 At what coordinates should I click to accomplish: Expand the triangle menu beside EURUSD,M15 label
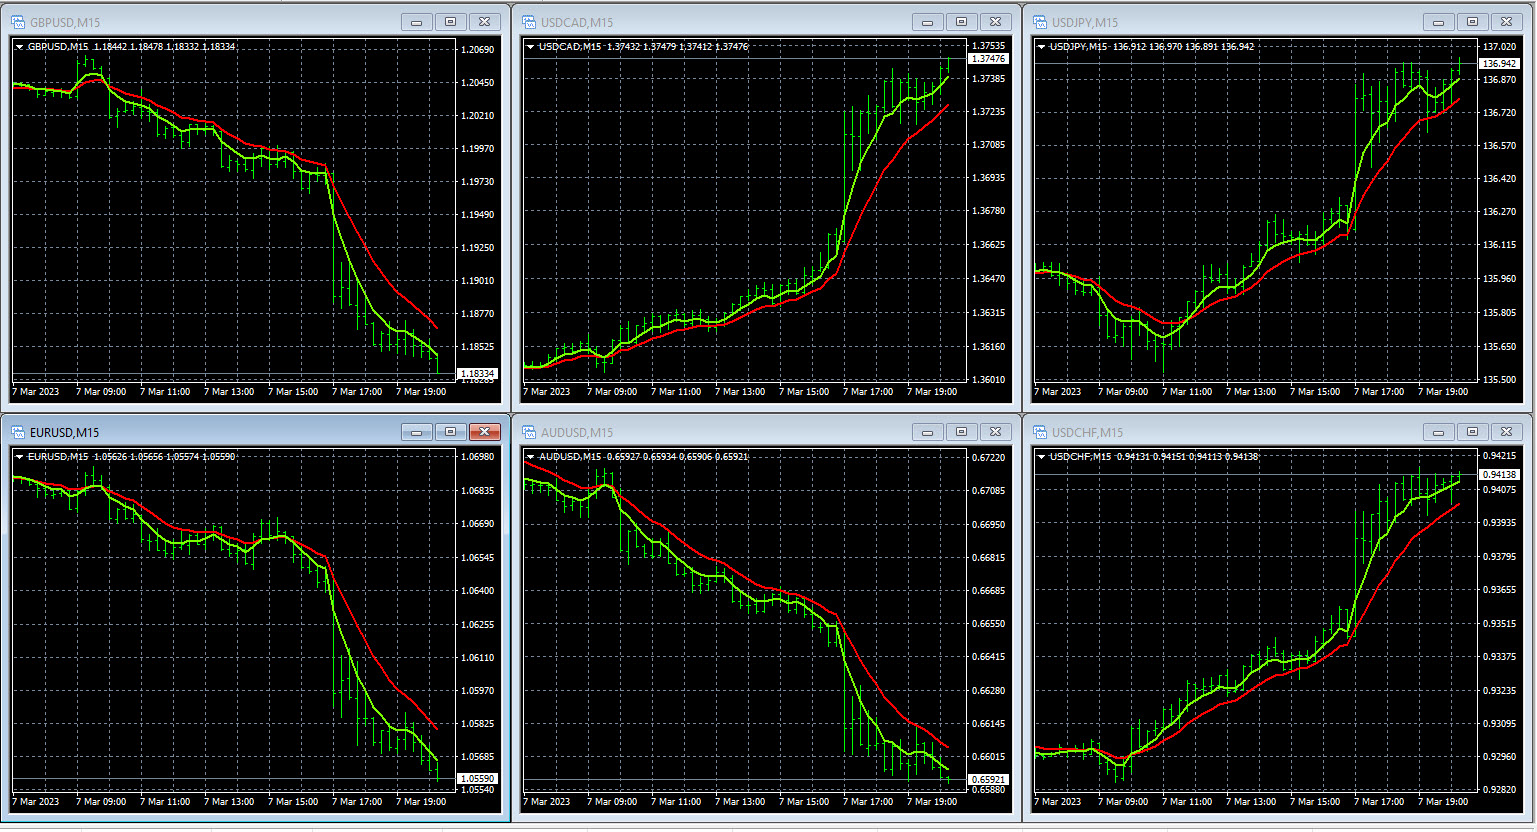[x=20, y=457]
